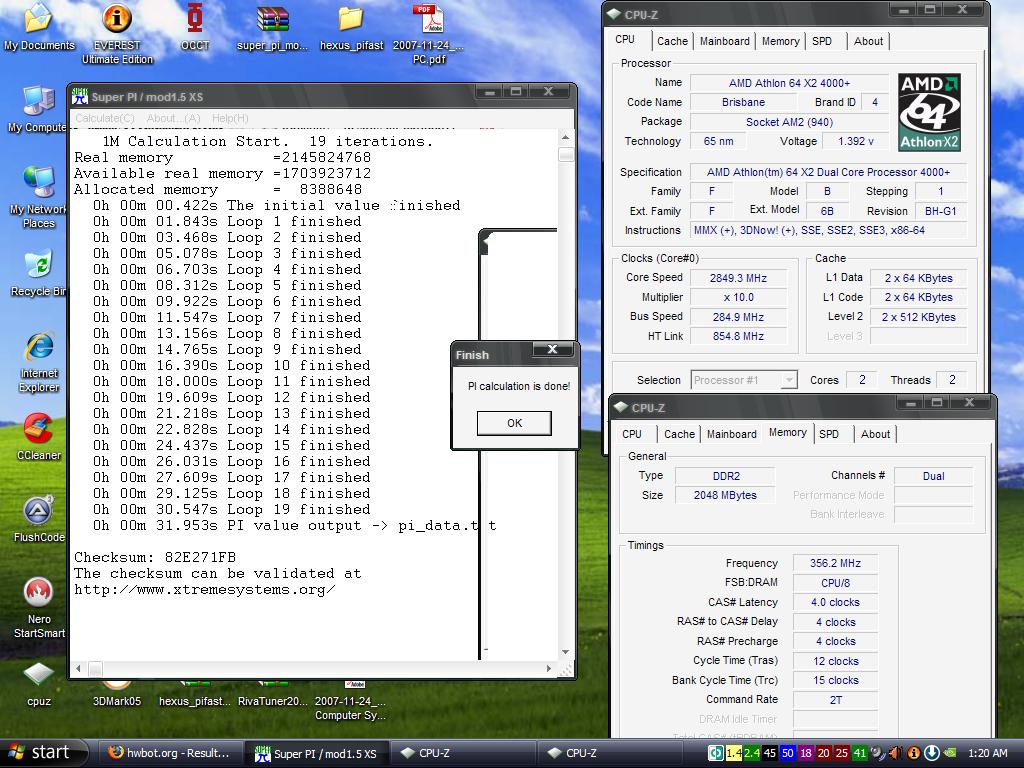The width and height of the screenshot is (1024, 768).
Task: Click the tray temperature reading 45
Action: 770,753
